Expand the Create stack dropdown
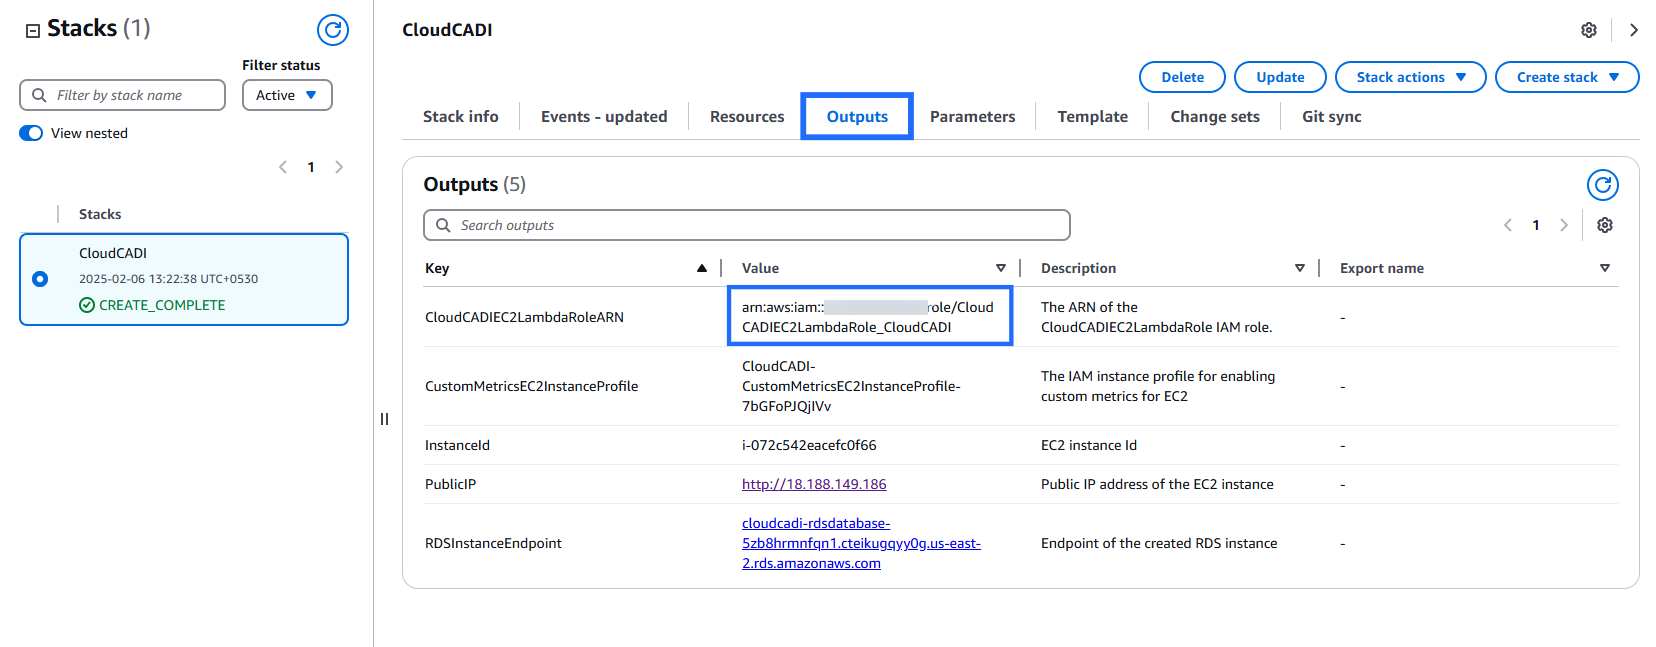This screenshot has height=647, width=1656. 1566,77
